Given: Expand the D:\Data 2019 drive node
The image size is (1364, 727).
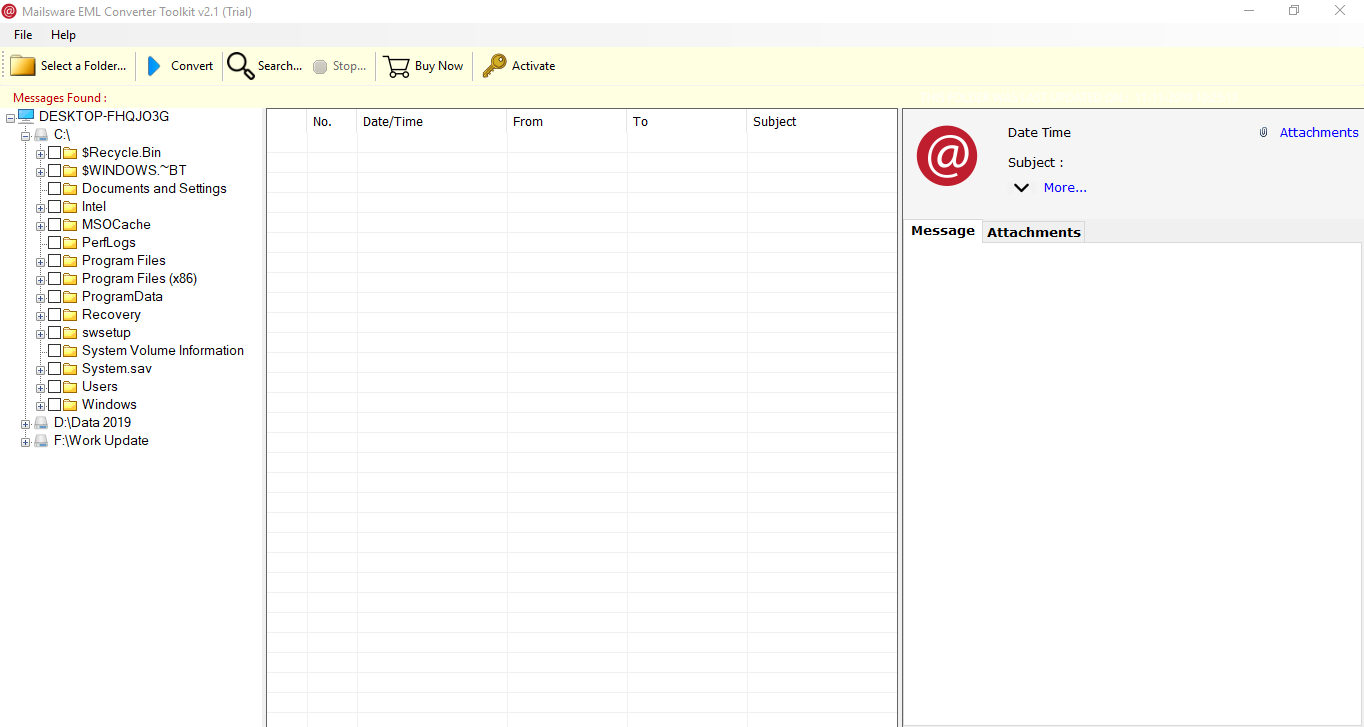Looking at the screenshot, I should click(26, 424).
